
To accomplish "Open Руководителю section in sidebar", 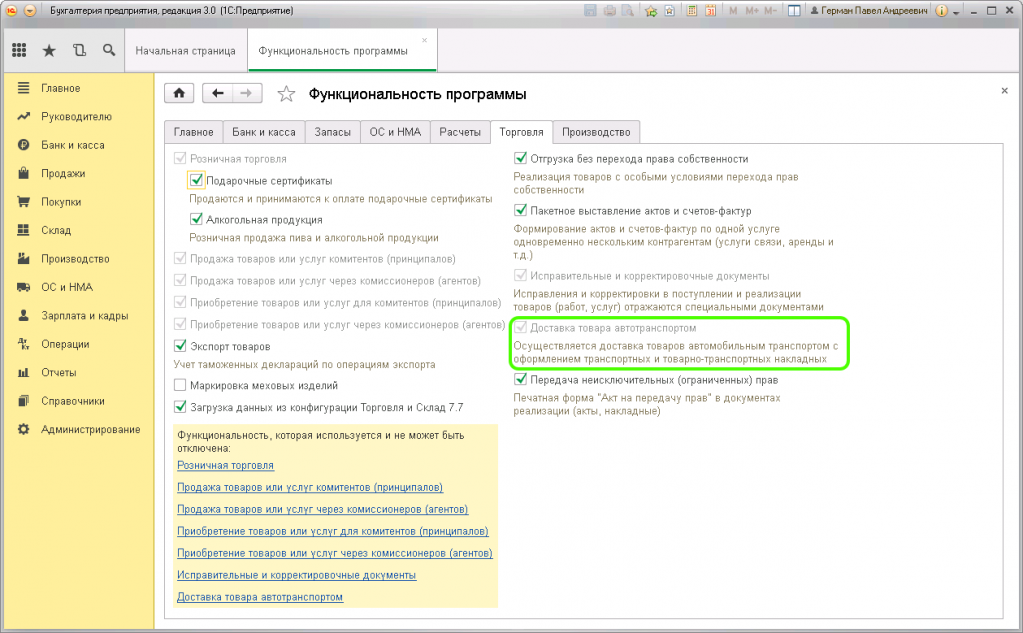I will (x=76, y=116).
